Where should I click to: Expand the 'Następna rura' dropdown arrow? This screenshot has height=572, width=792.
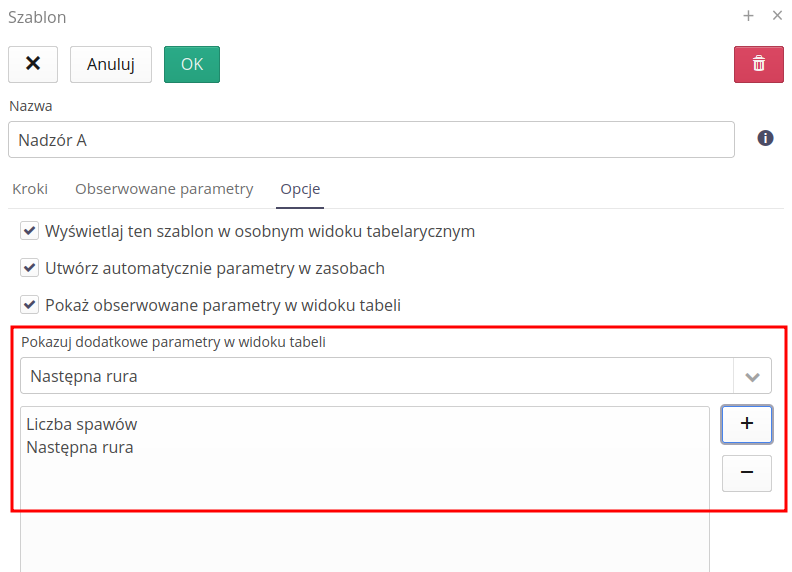(x=752, y=377)
